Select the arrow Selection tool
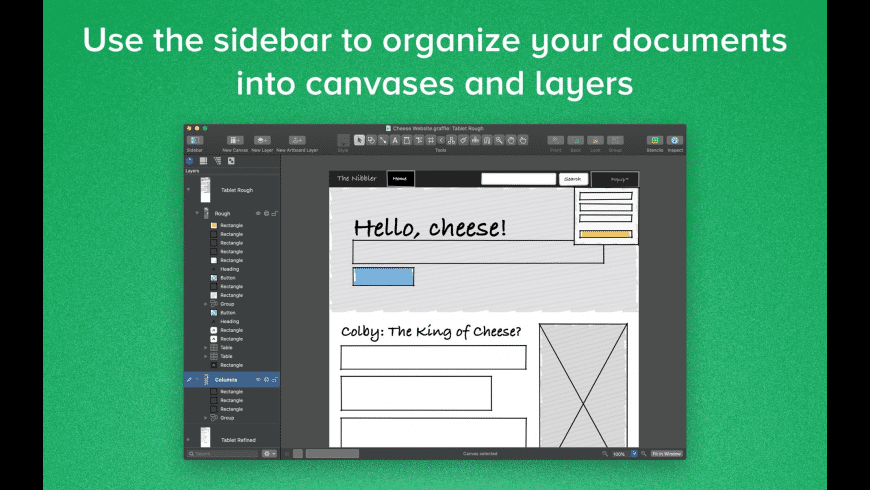This screenshot has width=870, height=490. point(359,140)
